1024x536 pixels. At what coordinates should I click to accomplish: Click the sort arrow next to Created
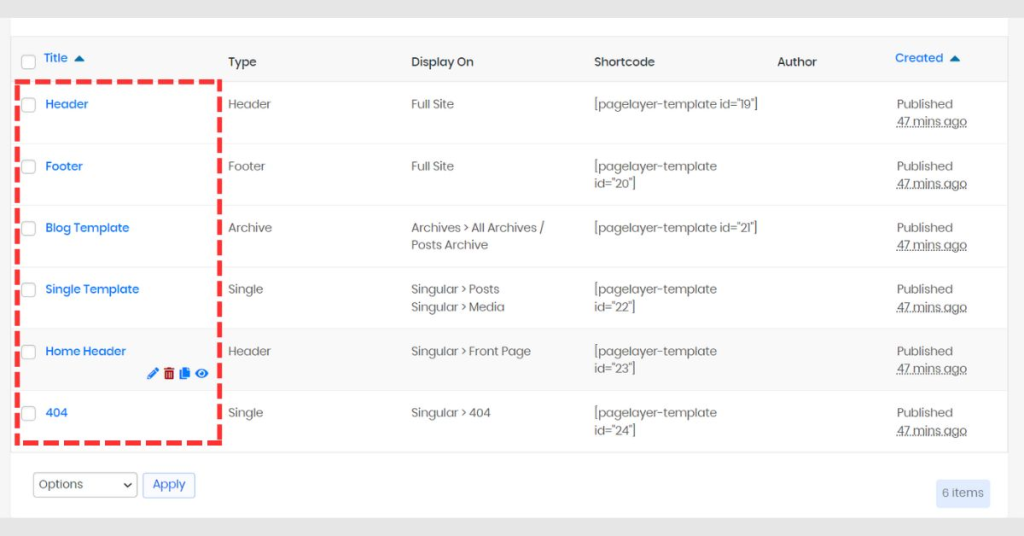click(x=955, y=59)
